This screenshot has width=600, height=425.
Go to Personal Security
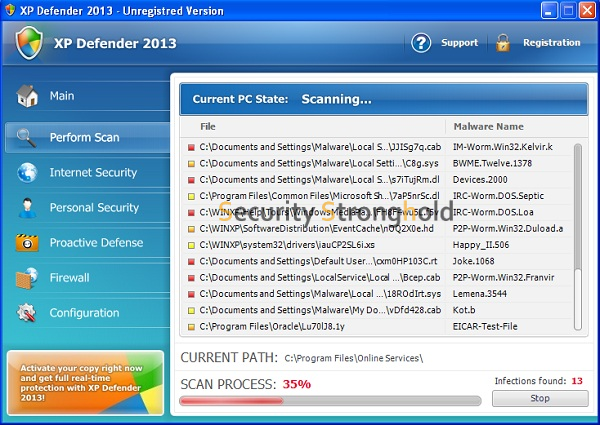87,208
